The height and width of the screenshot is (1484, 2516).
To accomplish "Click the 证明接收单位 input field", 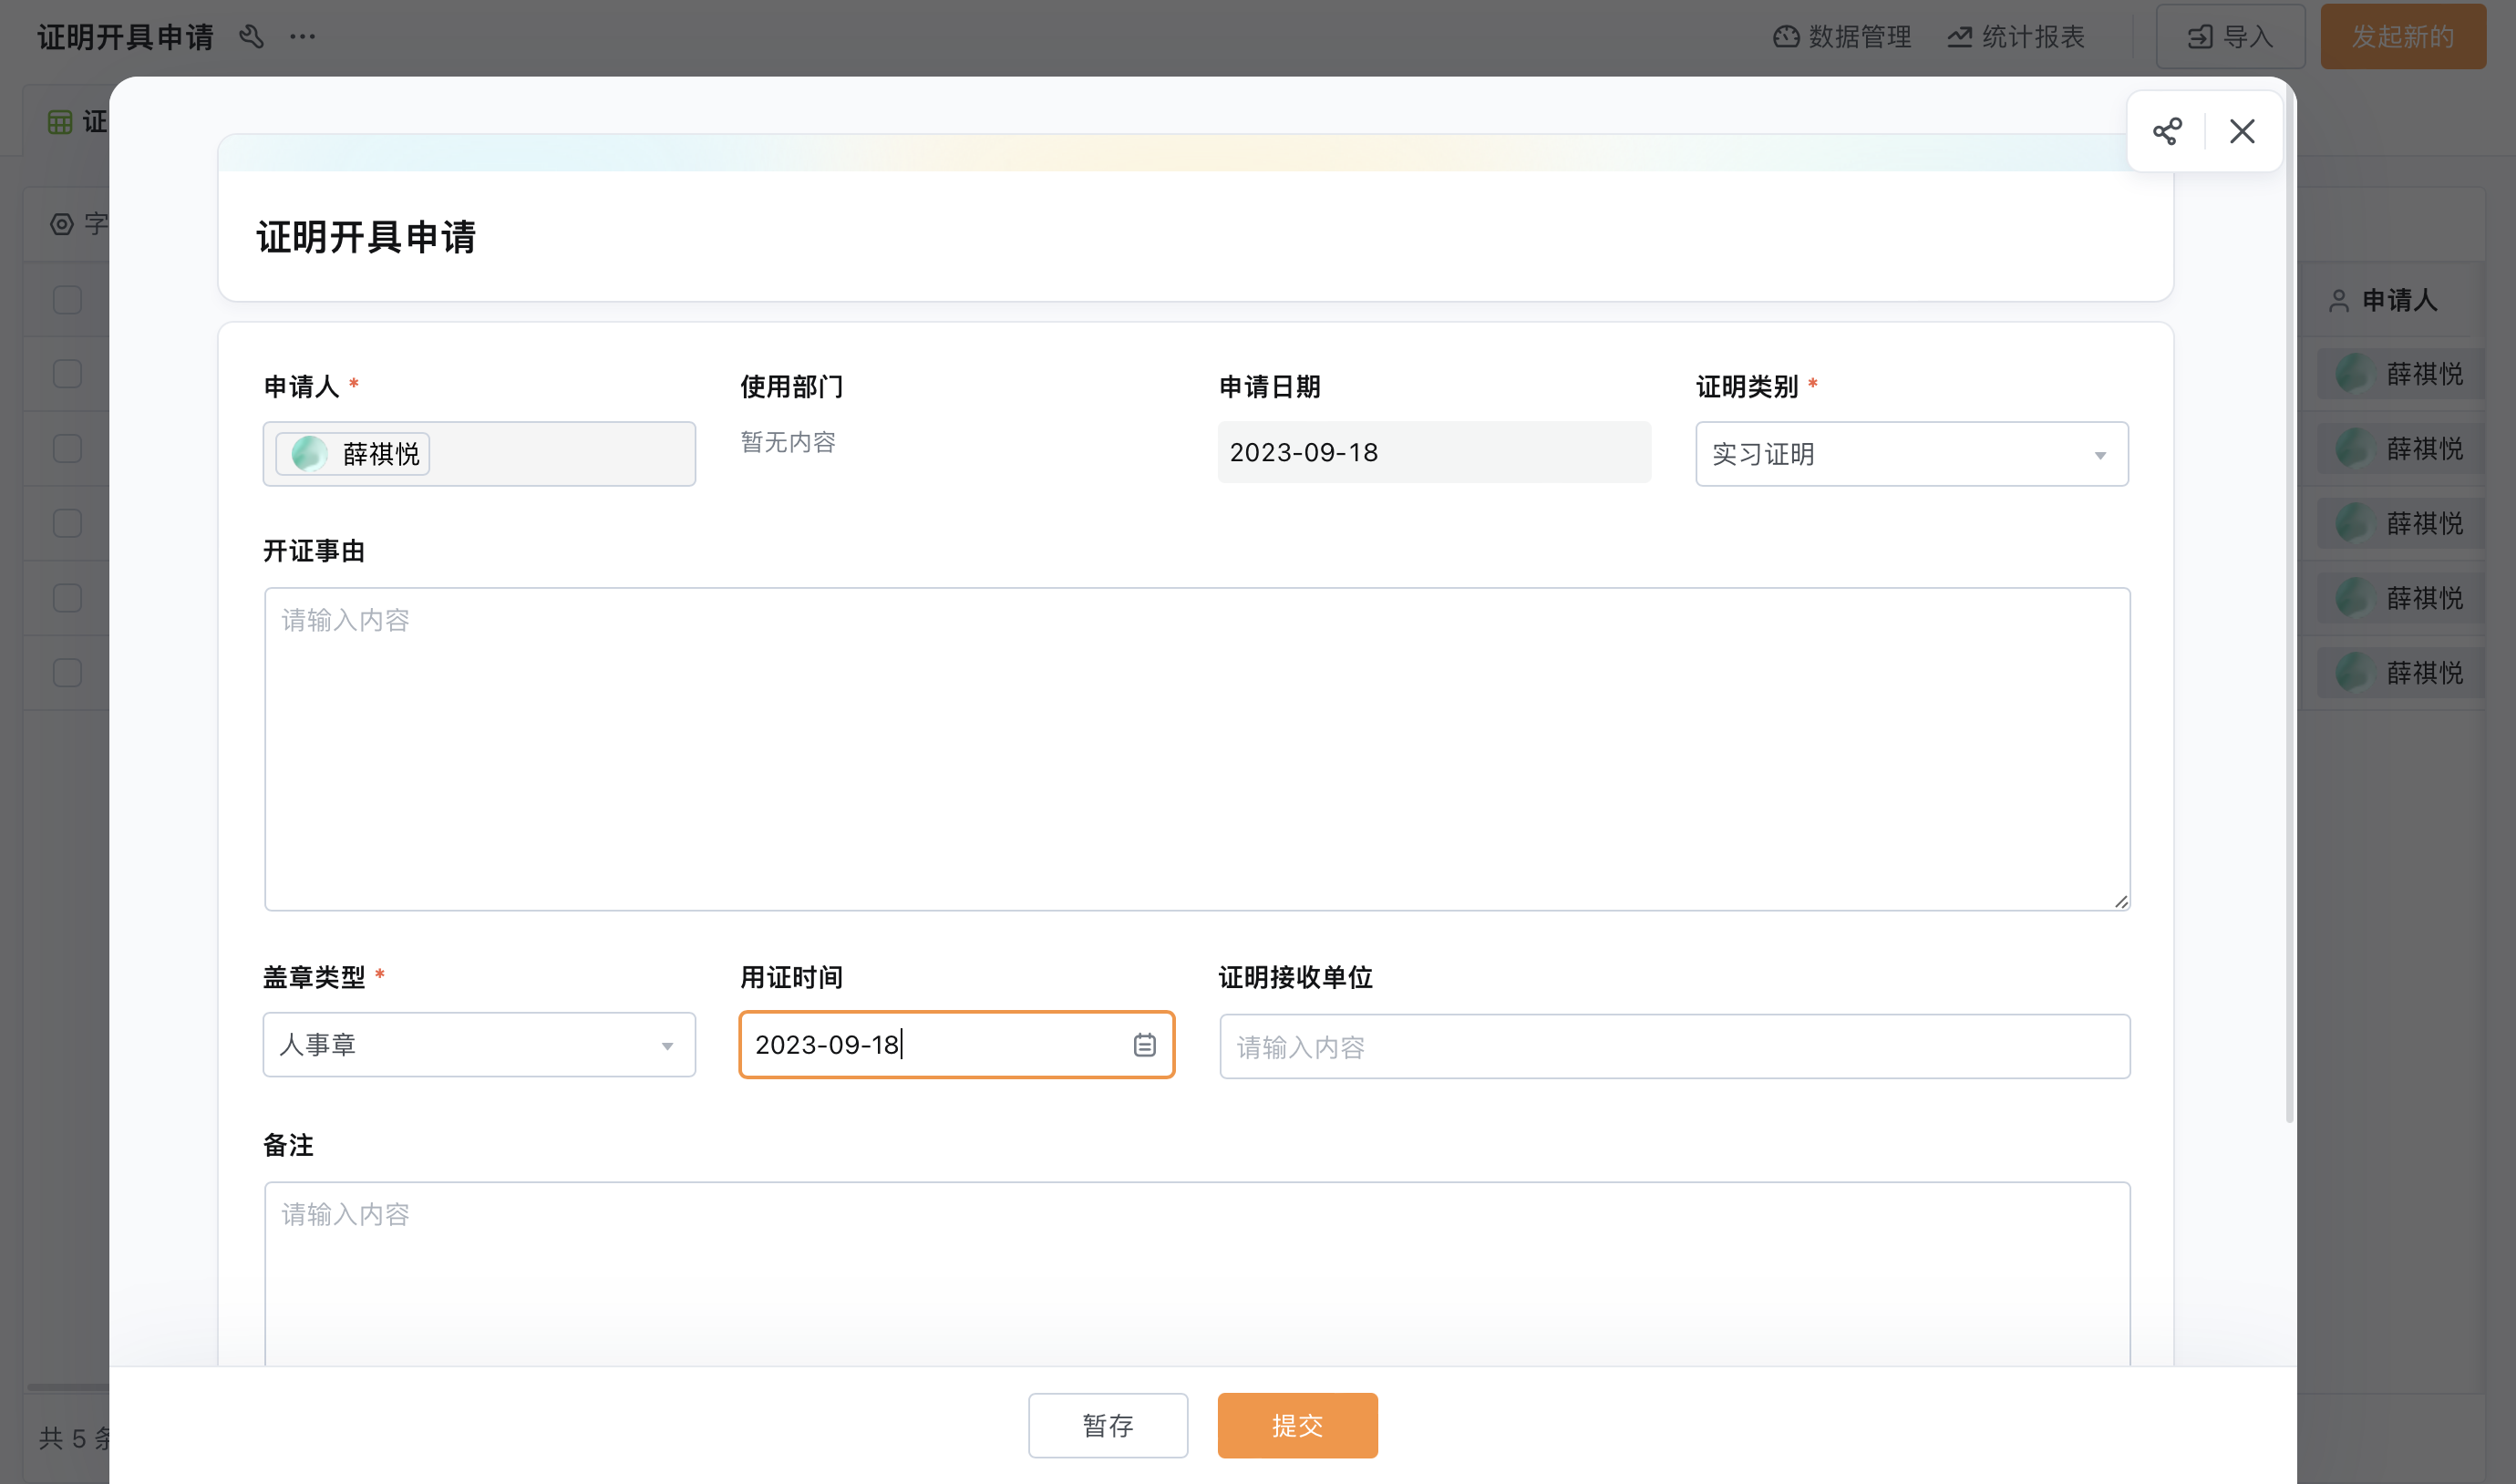I will (1674, 1047).
